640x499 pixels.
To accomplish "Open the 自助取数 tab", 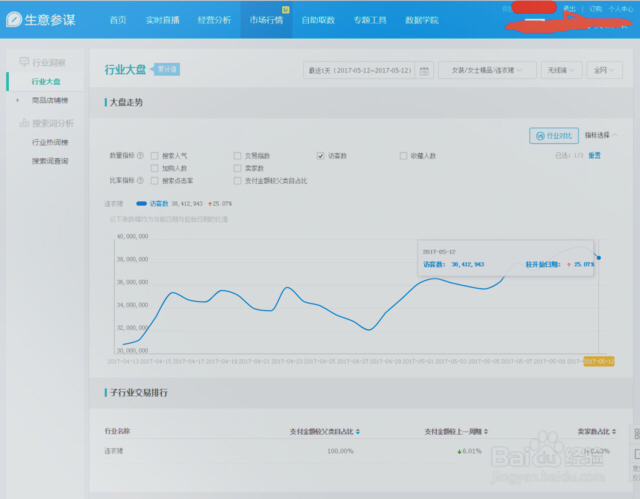I will (x=318, y=20).
